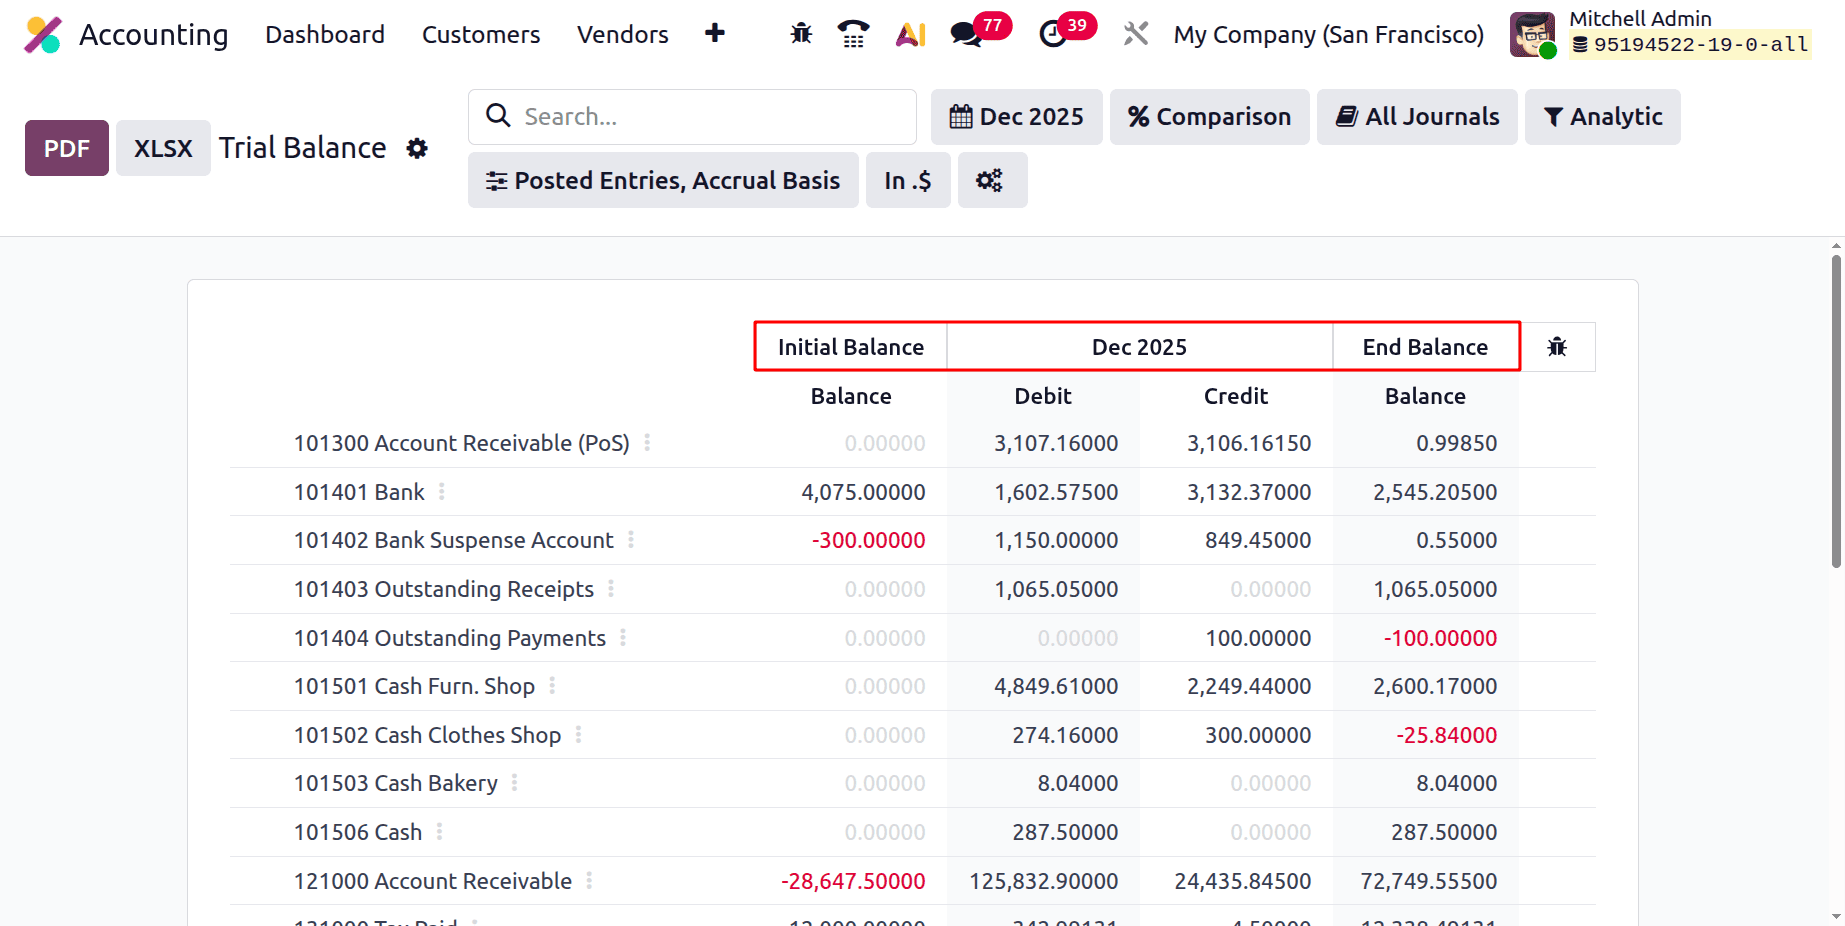
Task: Open the activities clock showing 39
Action: coord(1067,31)
